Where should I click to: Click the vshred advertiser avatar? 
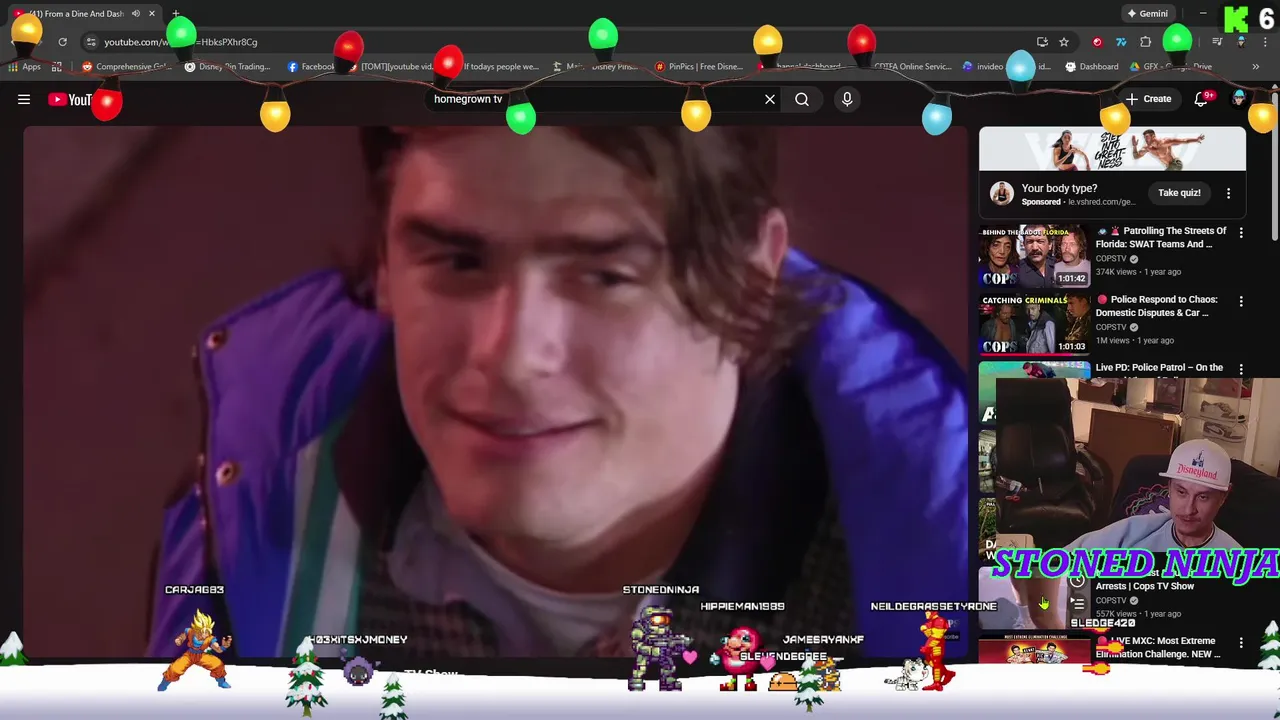pyautogui.click(x=1001, y=194)
